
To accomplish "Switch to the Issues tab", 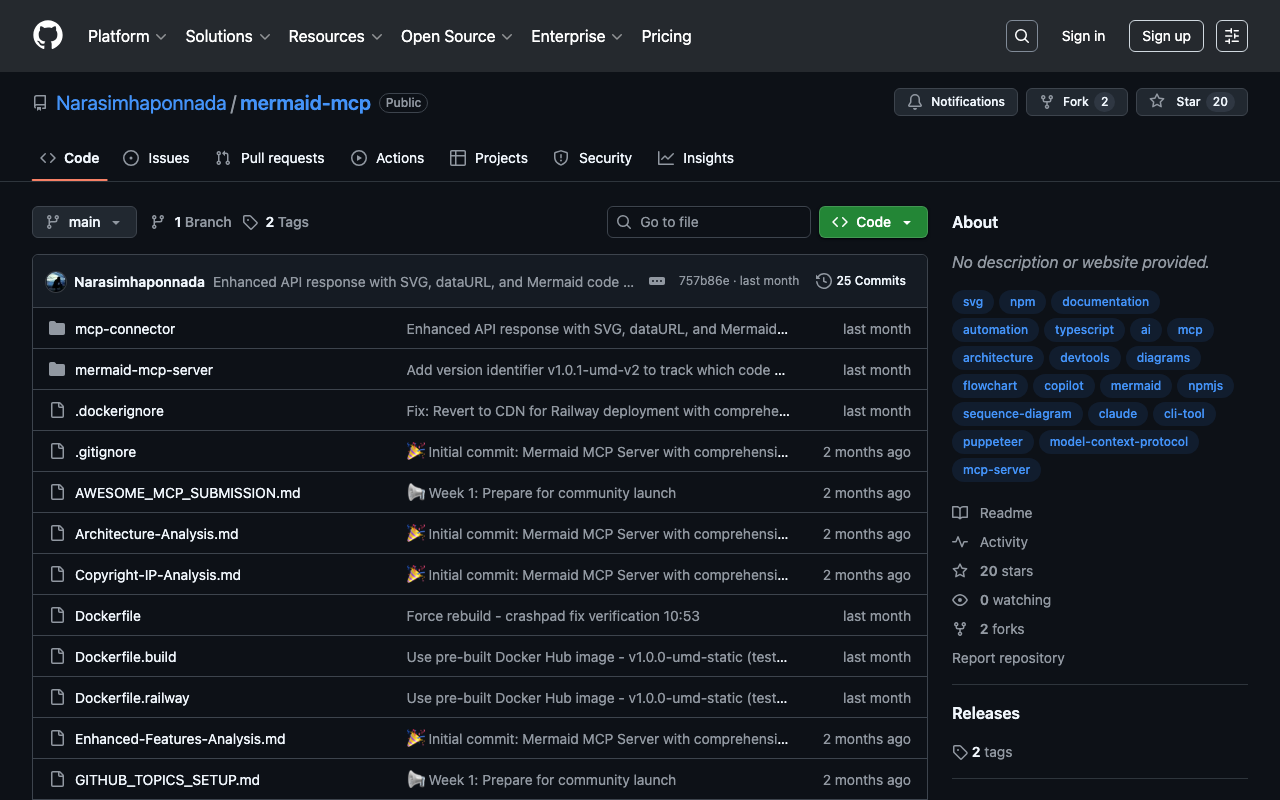I will [156, 158].
